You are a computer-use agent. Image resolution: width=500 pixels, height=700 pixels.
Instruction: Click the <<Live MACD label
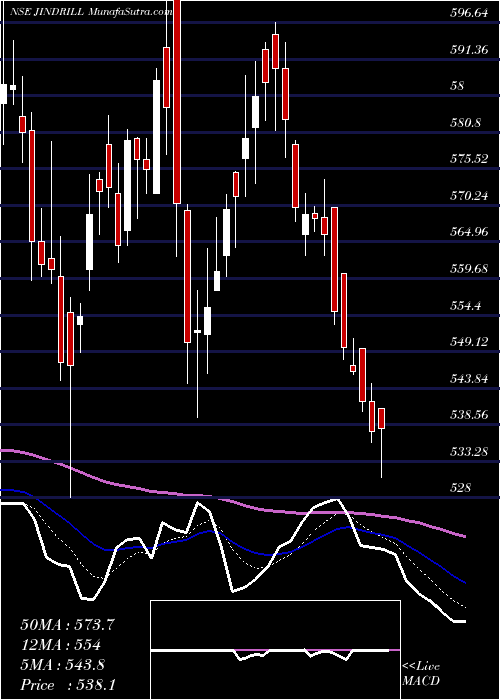click(x=421, y=674)
